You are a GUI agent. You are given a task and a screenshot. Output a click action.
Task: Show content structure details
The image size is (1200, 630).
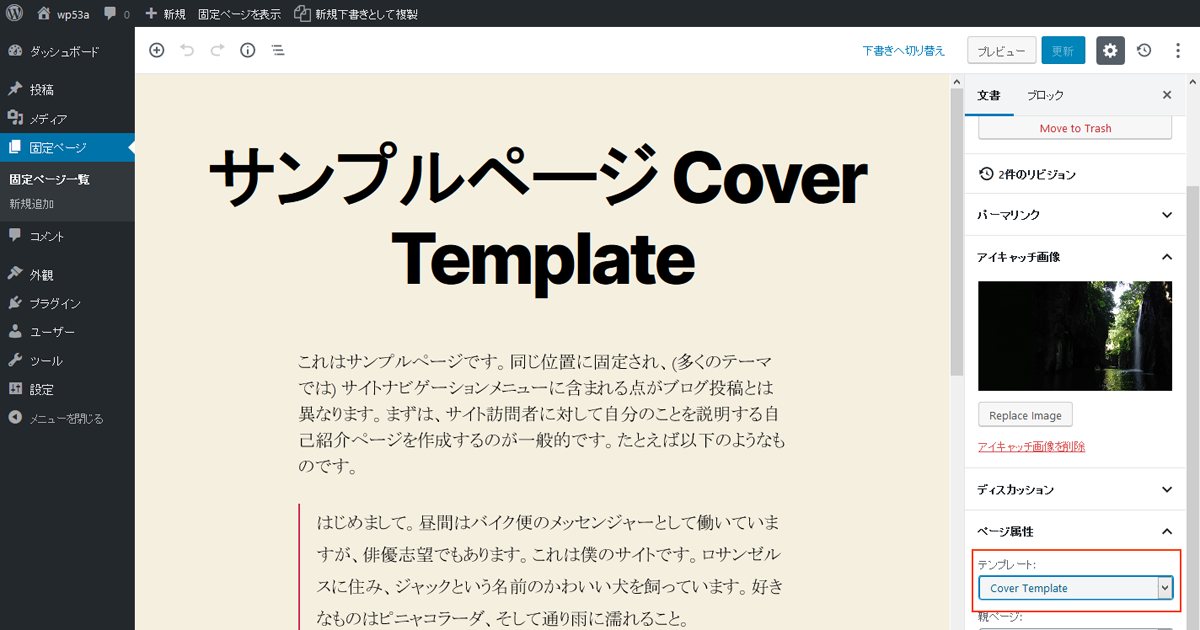tap(247, 49)
